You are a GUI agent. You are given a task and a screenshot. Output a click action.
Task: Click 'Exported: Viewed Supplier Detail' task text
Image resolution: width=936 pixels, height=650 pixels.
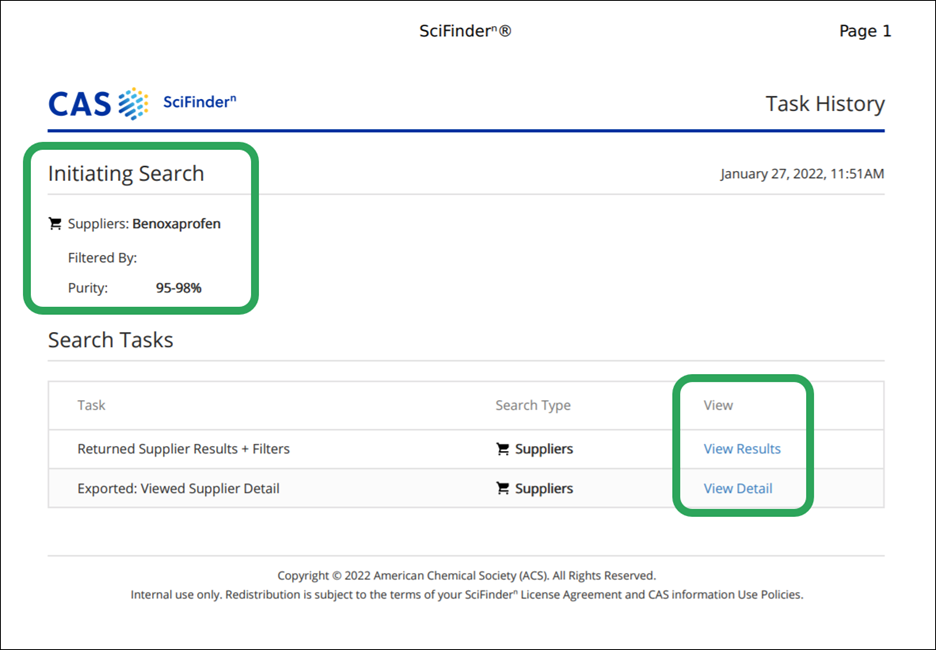click(x=178, y=488)
